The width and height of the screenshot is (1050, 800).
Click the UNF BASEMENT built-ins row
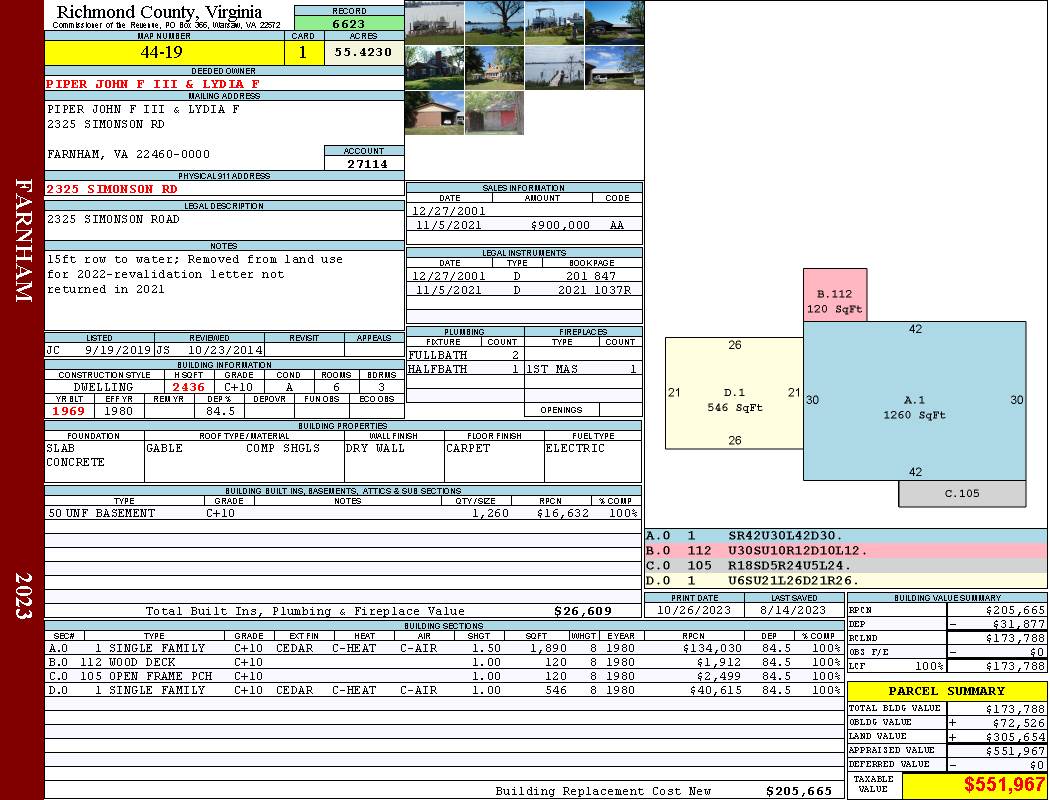point(343,513)
